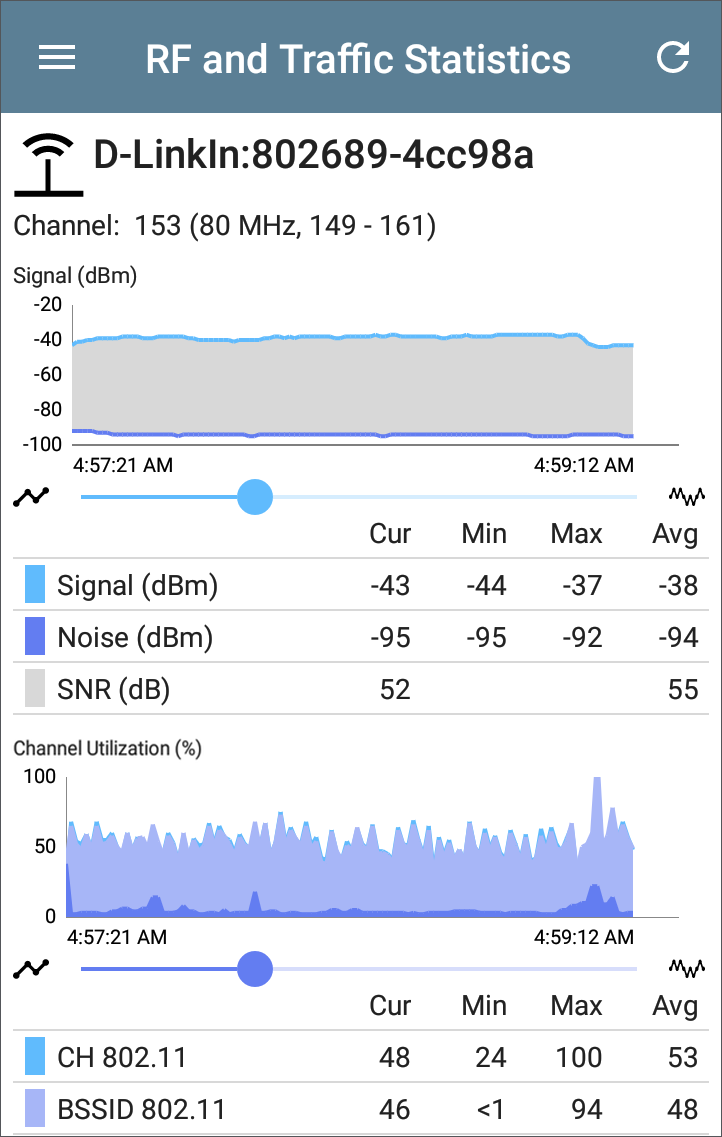Click jagged waveform icon right of utilization slider
The height and width of the screenshot is (1137, 722).
[687, 968]
